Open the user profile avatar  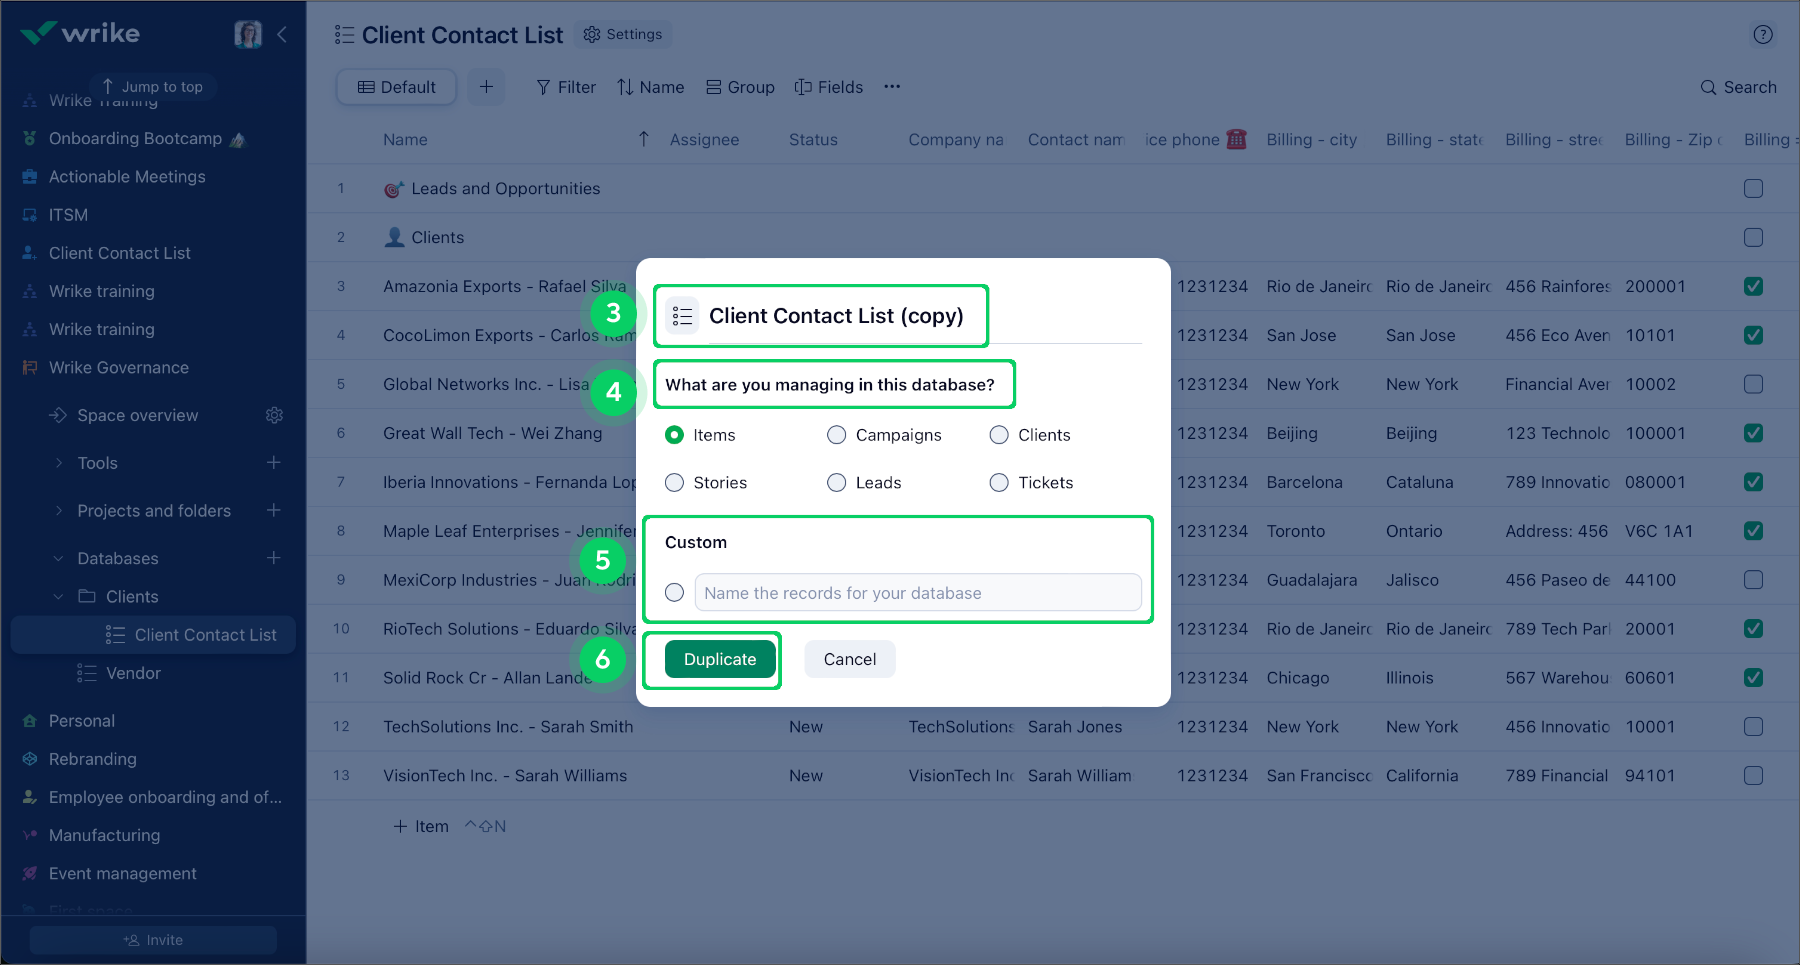248,34
